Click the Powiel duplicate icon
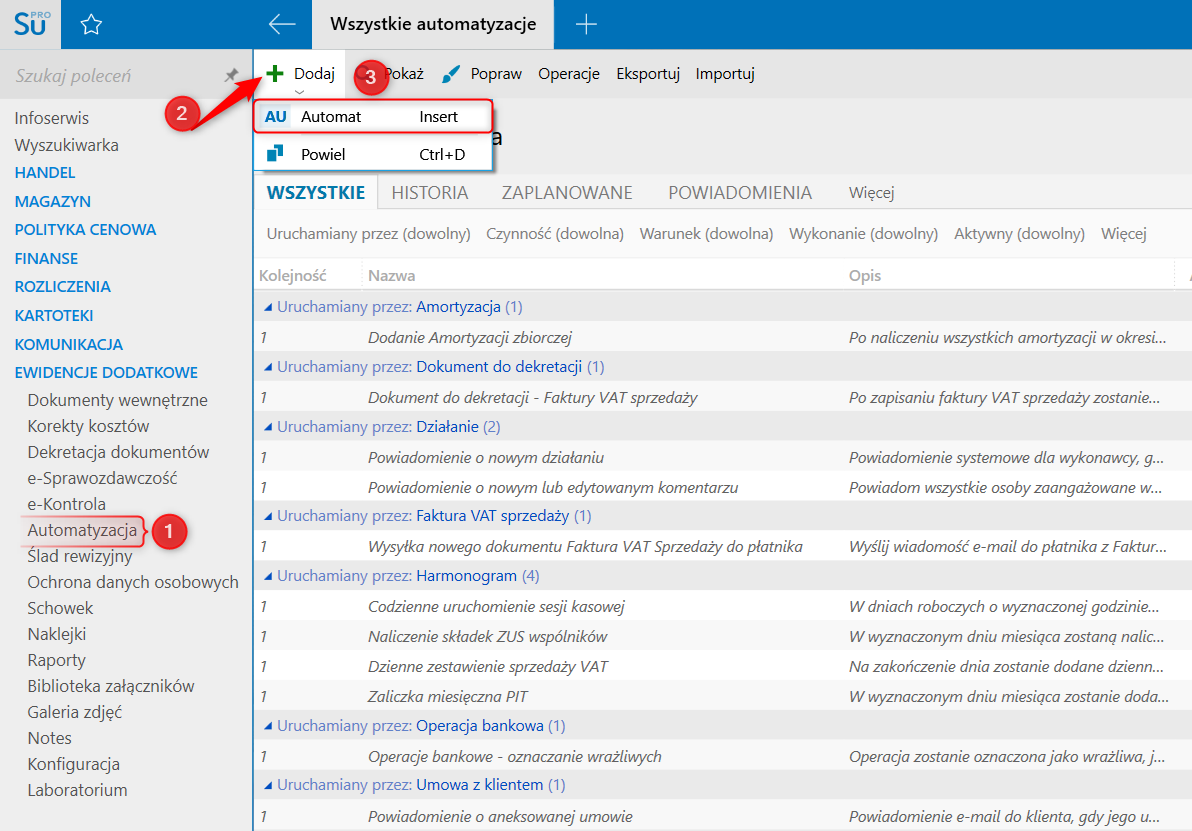Screen dimensions: 1192x831 coord(275,154)
